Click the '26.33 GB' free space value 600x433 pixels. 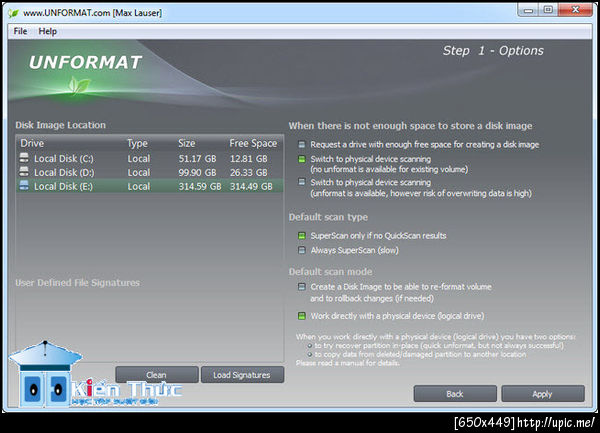(x=249, y=173)
